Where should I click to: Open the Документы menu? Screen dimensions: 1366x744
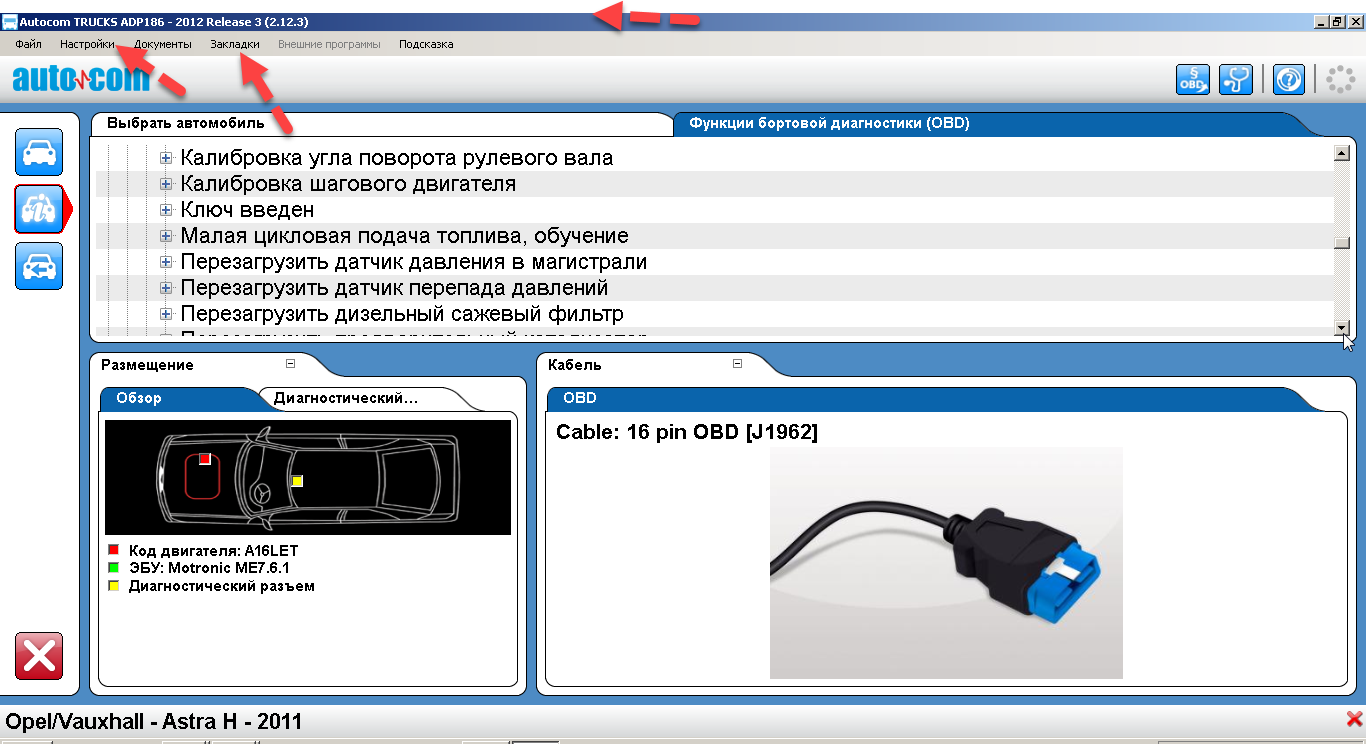pos(163,44)
